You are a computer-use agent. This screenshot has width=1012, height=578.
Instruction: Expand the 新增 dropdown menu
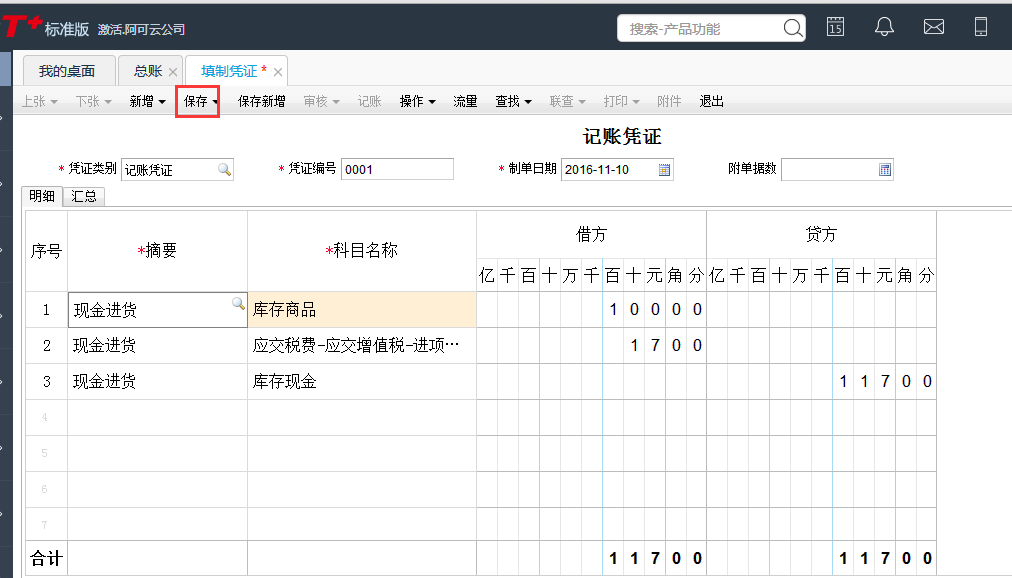[161, 102]
